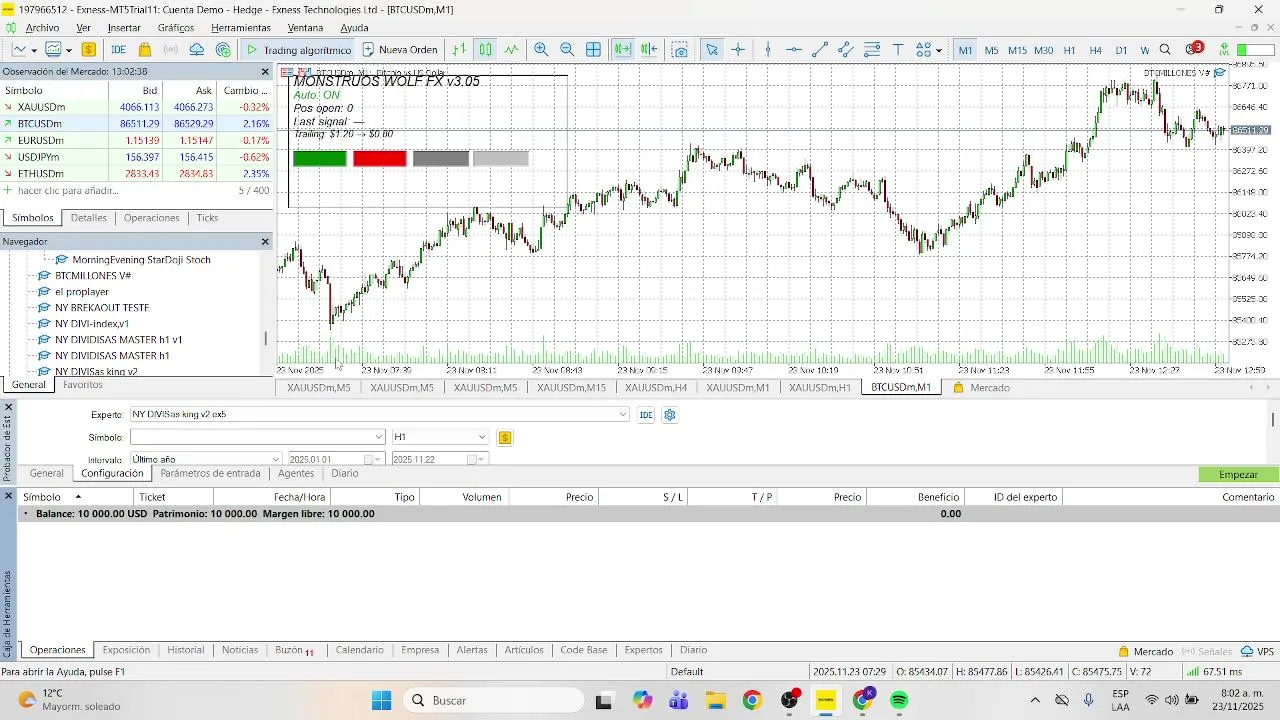Image resolution: width=1280 pixels, height=720 pixels.
Task: Open the account notifications icon with badge
Action: point(1193,49)
